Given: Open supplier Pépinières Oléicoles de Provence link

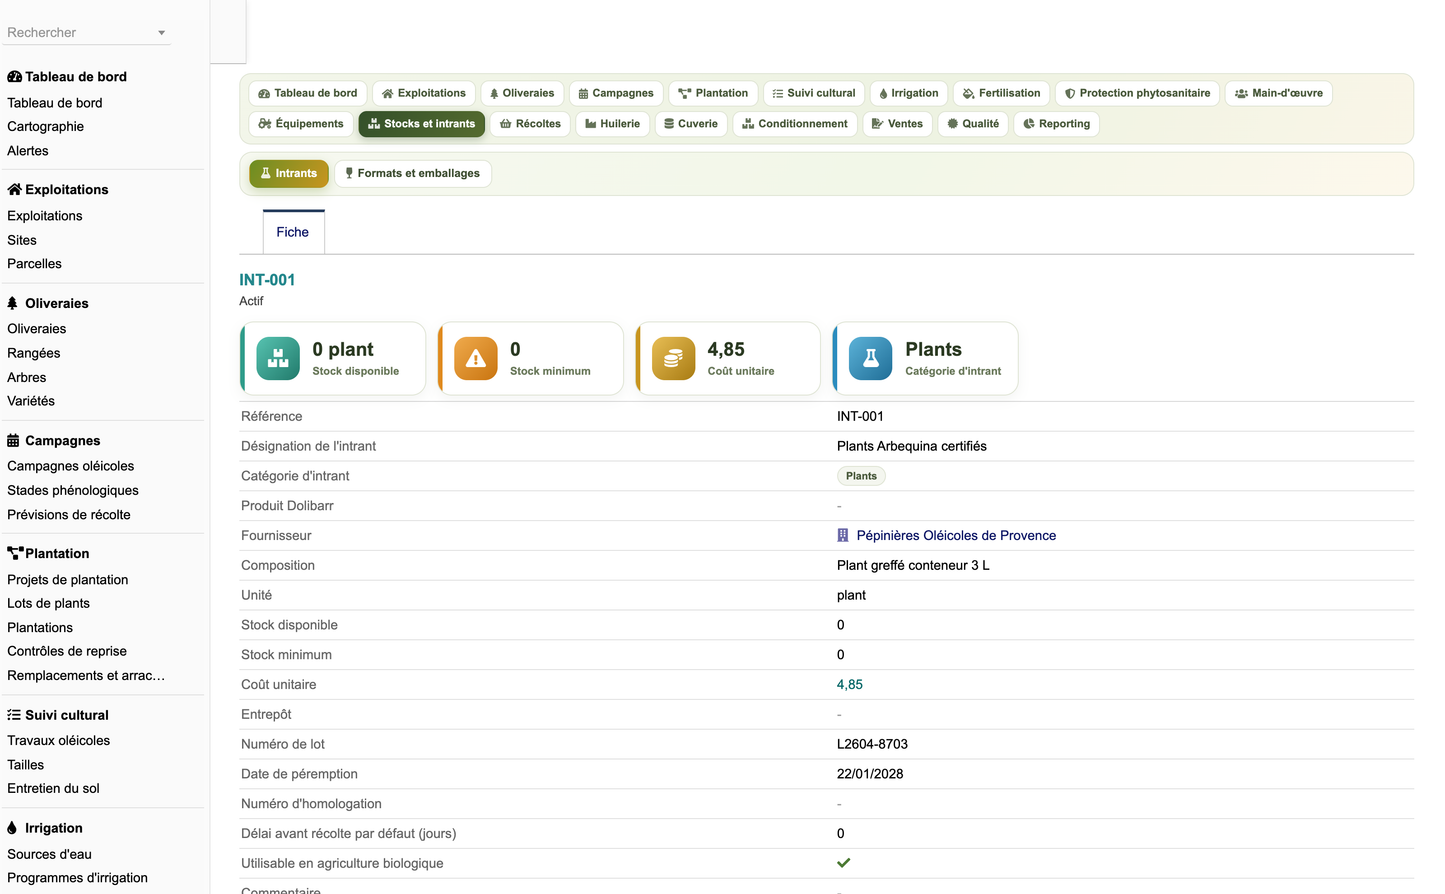Looking at the screenshot, I should pos(956,536).
